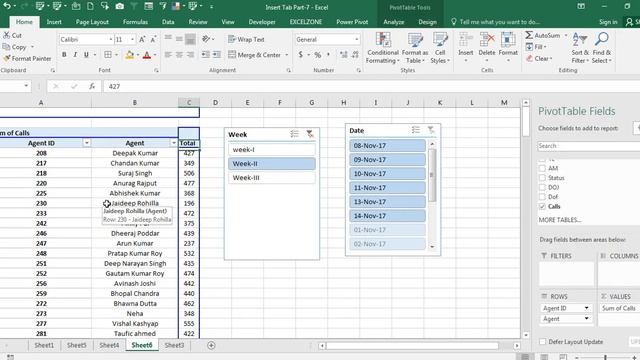Click the zoom slider in status bar

605,358
